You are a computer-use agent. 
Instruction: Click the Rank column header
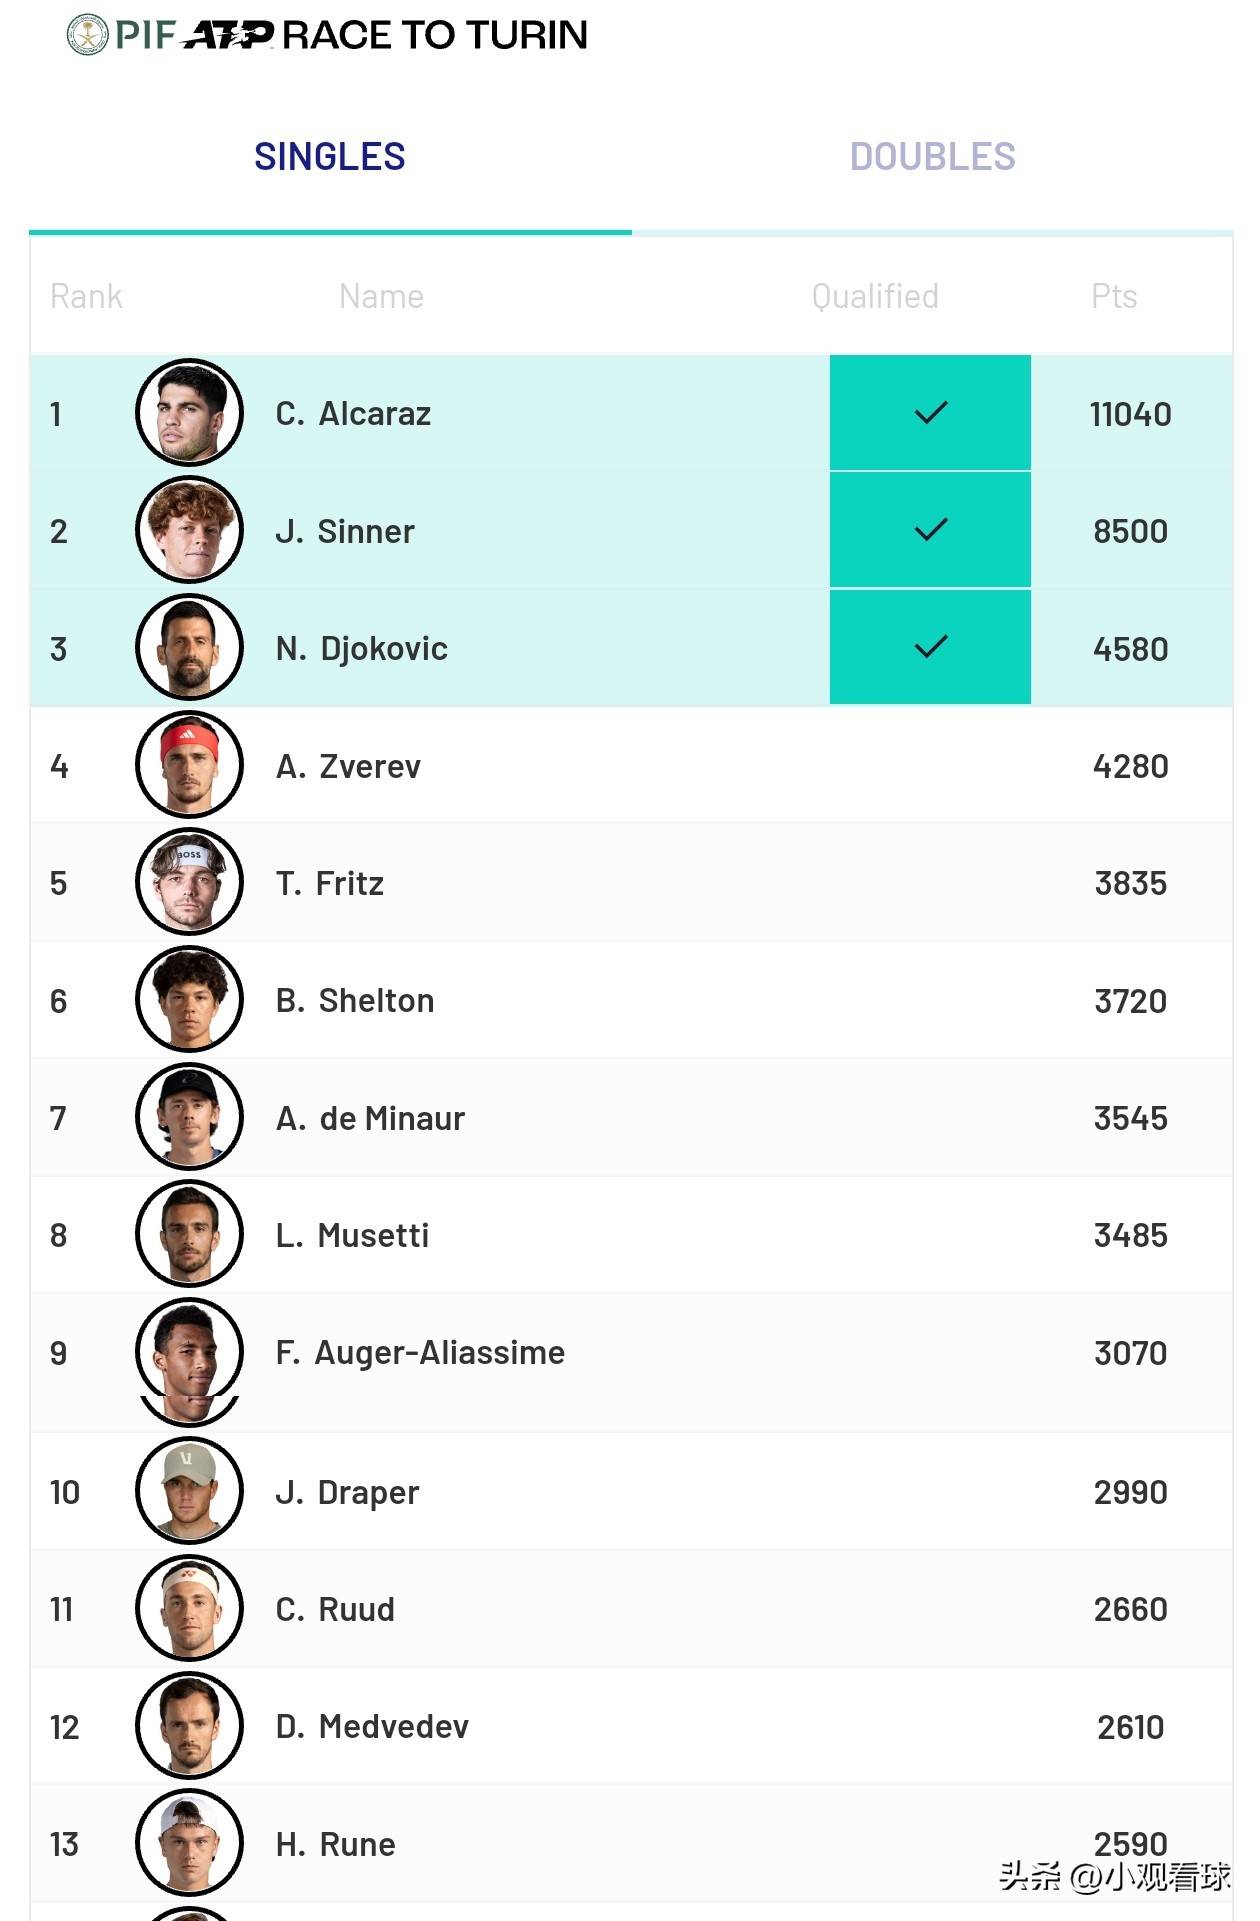coord(86,296)
